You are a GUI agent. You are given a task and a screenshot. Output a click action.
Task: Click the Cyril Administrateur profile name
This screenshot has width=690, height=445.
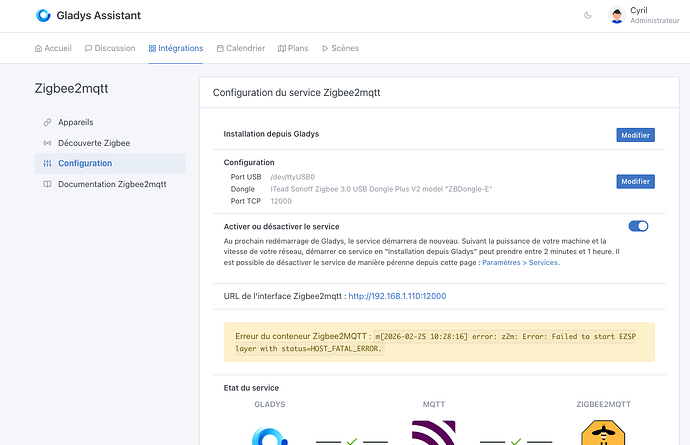pos(654,15)
